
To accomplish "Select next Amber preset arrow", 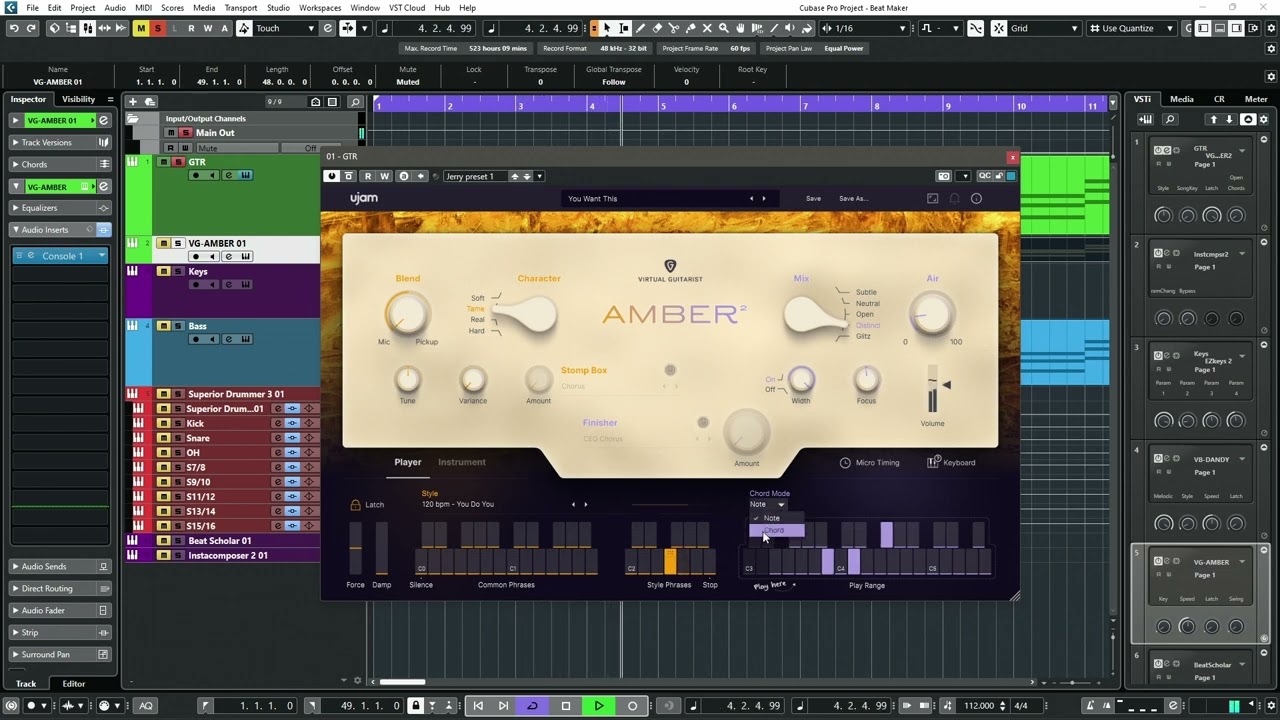I will coord(764,198).
